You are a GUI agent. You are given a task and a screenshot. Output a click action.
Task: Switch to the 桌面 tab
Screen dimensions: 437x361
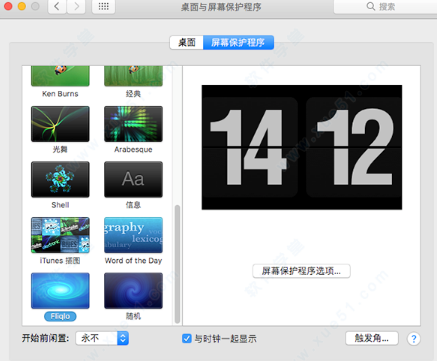(x=187, y=42)
